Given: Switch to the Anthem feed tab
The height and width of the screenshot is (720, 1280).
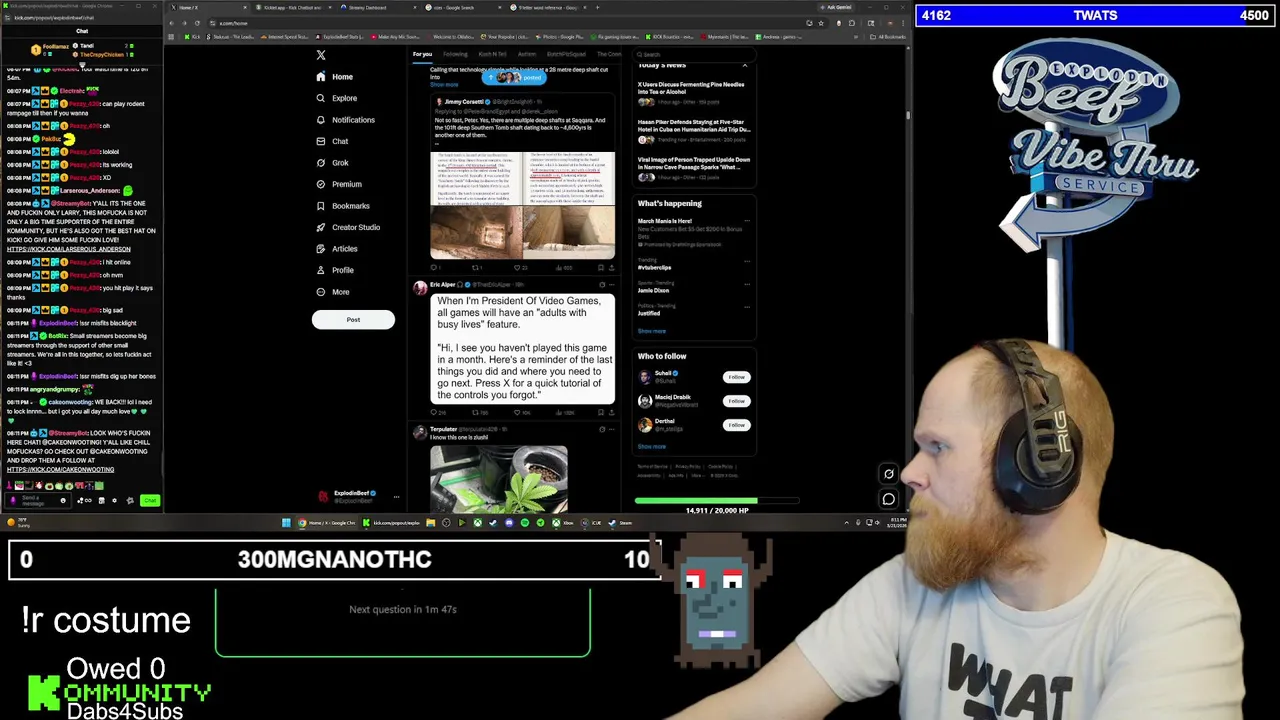Looking at the screenshot, I should [x=527, y=54].
